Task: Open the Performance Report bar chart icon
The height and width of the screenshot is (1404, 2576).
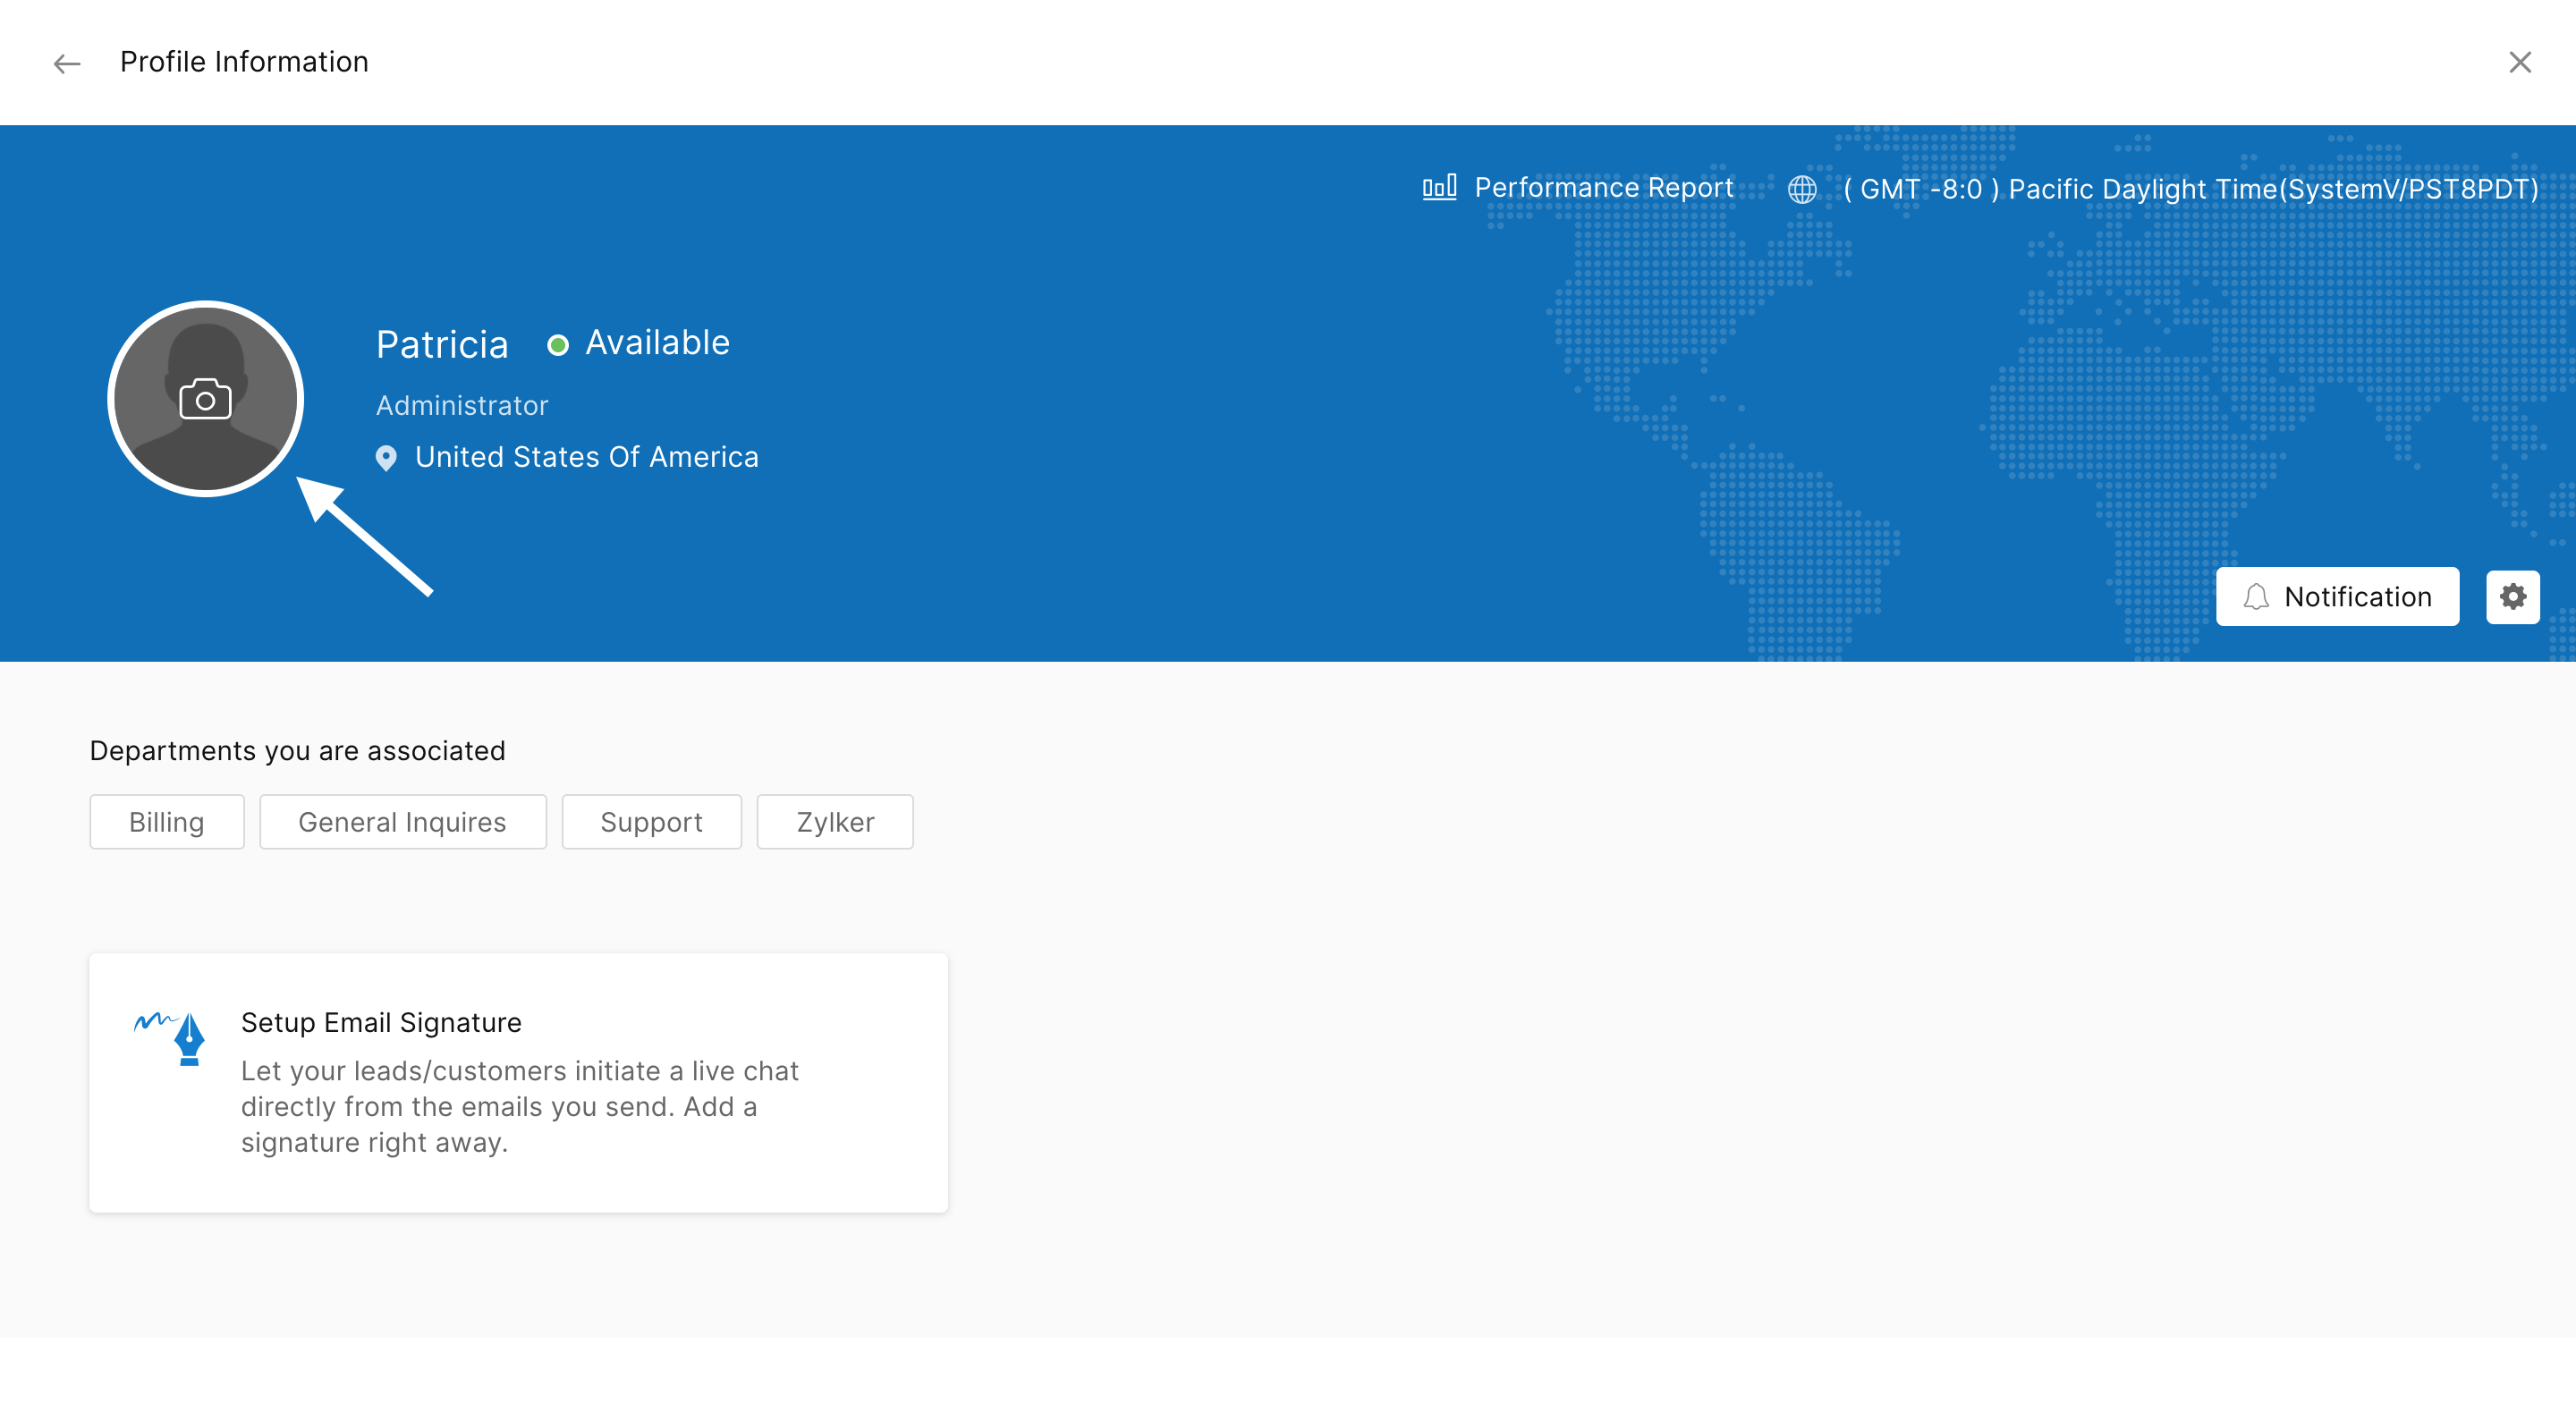Action: point(1439,188)
